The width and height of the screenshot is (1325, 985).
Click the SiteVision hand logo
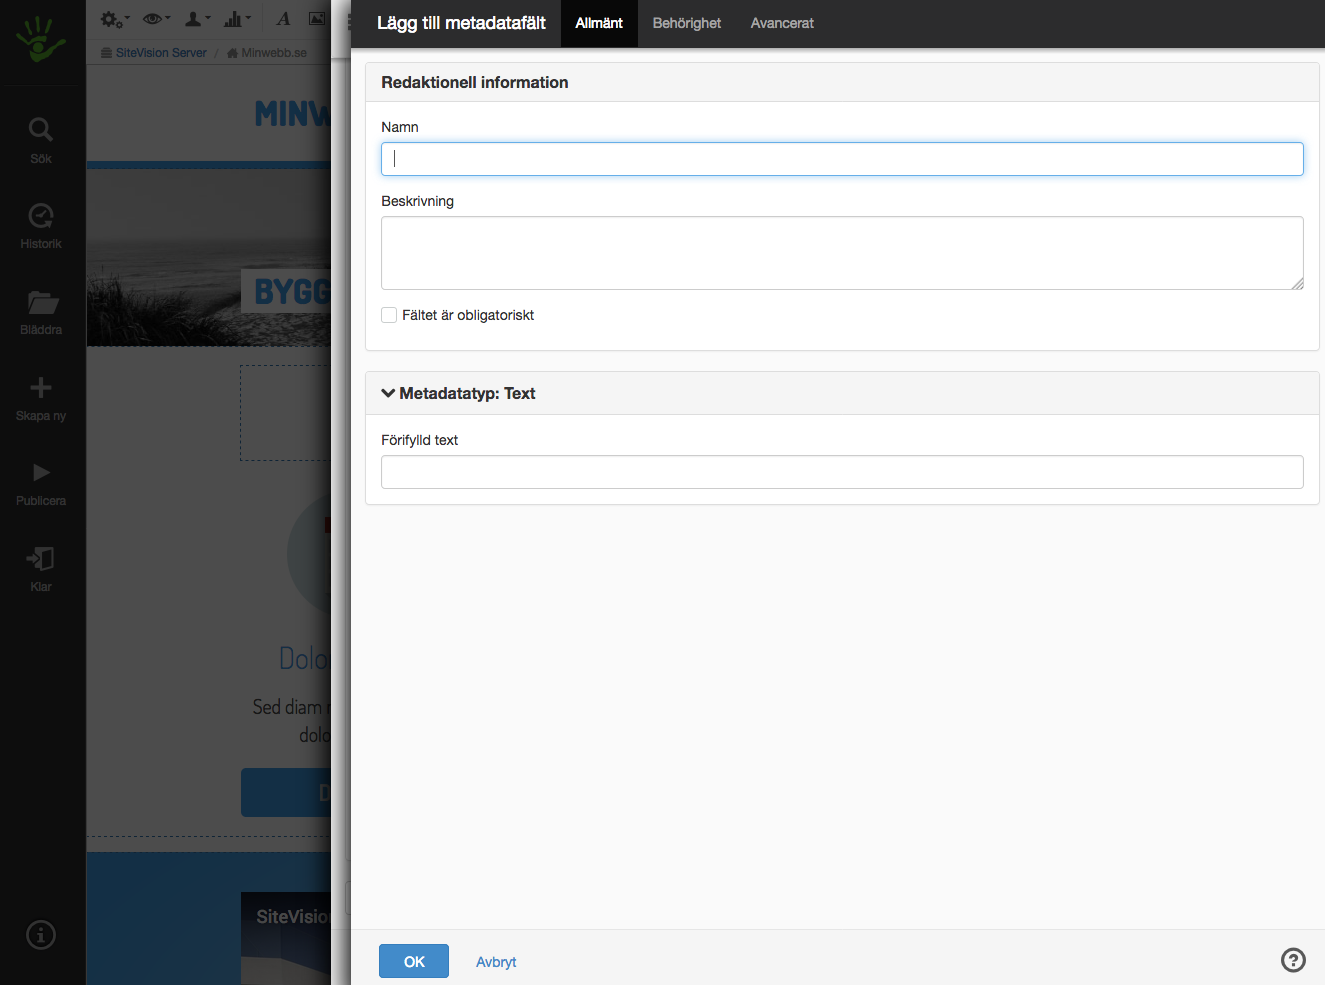click(x=40, y=39)
